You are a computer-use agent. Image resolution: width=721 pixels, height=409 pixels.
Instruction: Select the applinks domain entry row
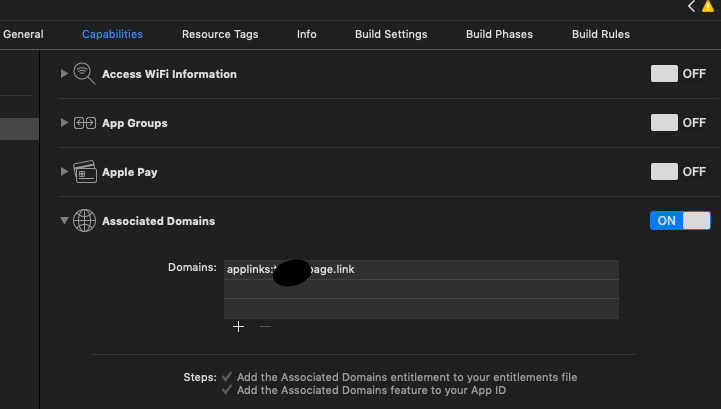point(420,270)
